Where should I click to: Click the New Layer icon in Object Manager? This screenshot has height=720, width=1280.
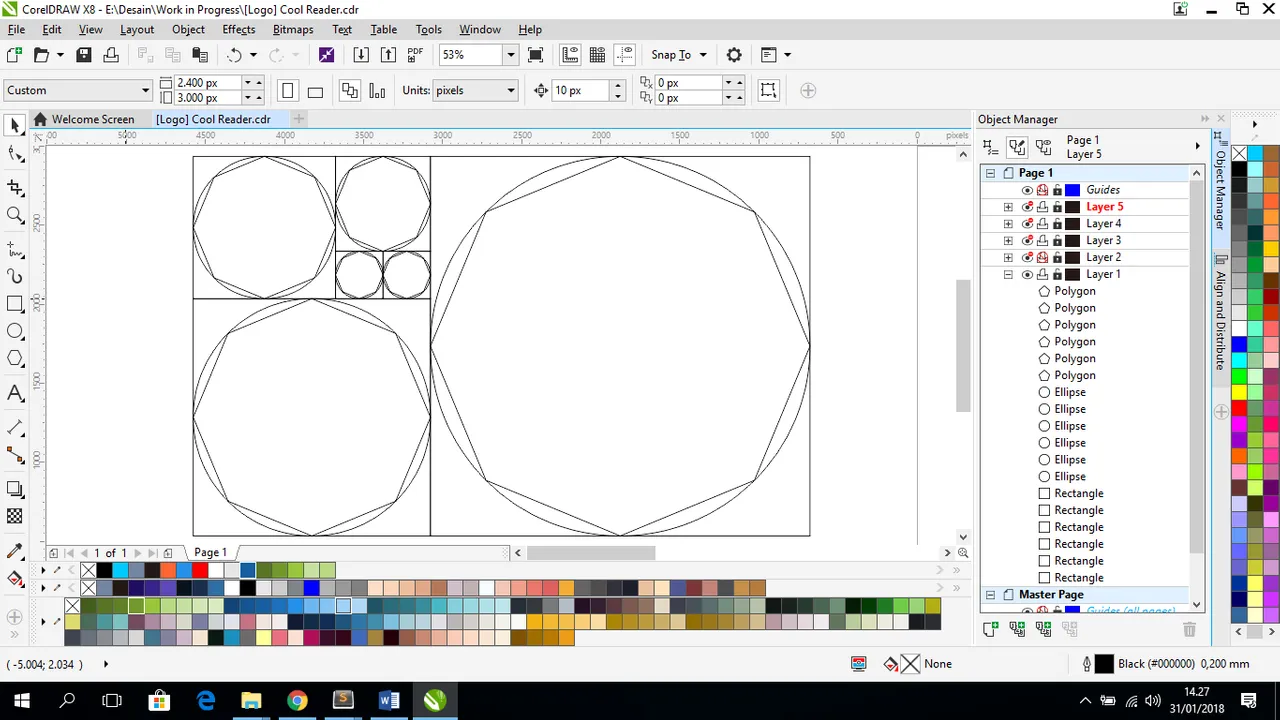point(990,629)
